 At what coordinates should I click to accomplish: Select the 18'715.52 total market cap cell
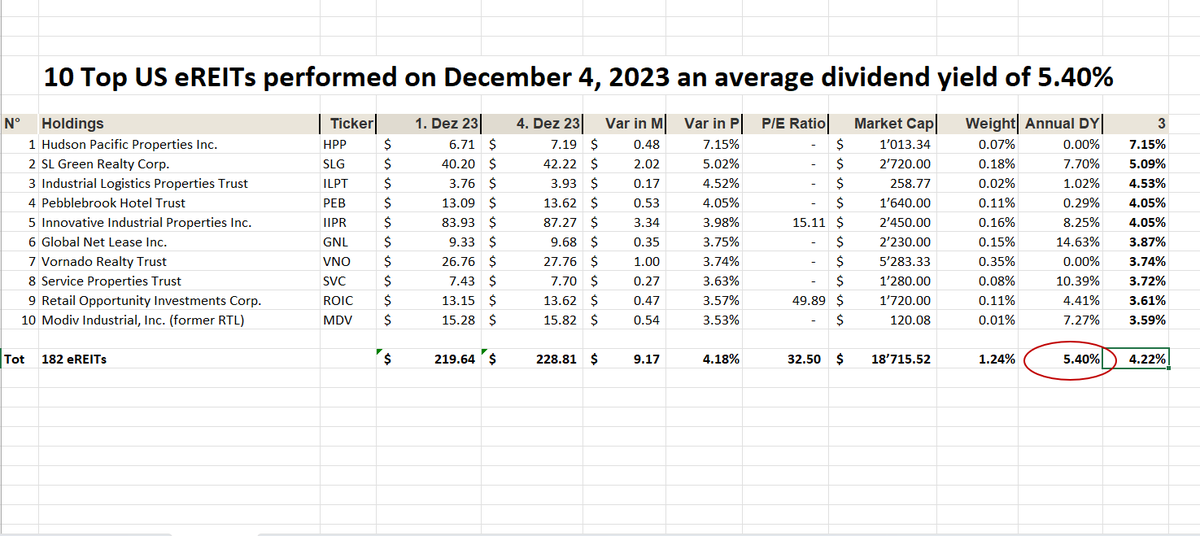[899, 359]
